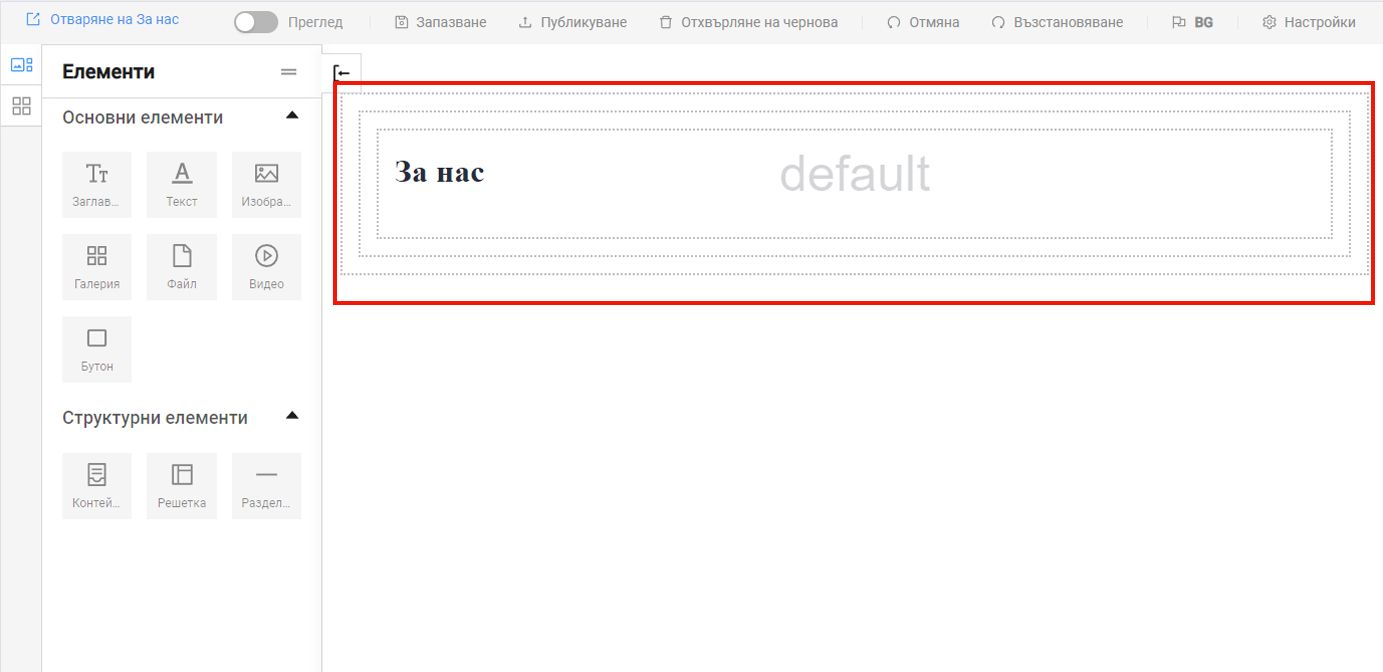Viewport: 1383px width, 672px height.
Task: Select the Текст element
Action: click(181, 184)
